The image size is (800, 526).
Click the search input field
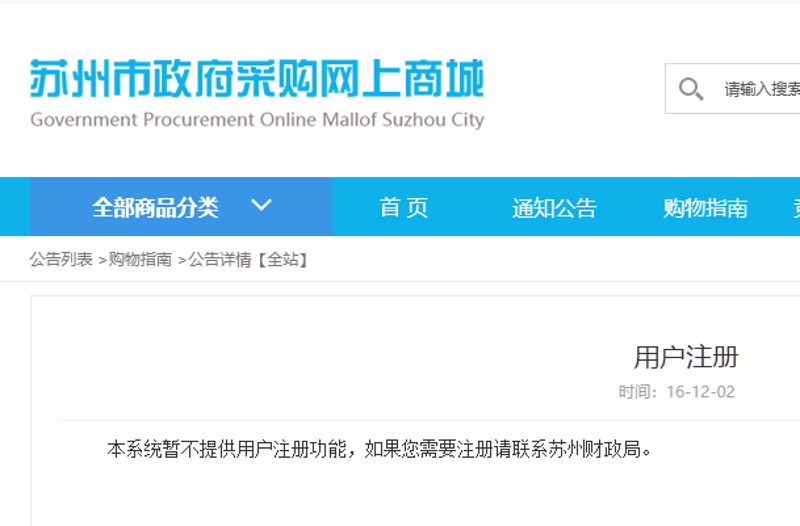[x=733, y=89]
